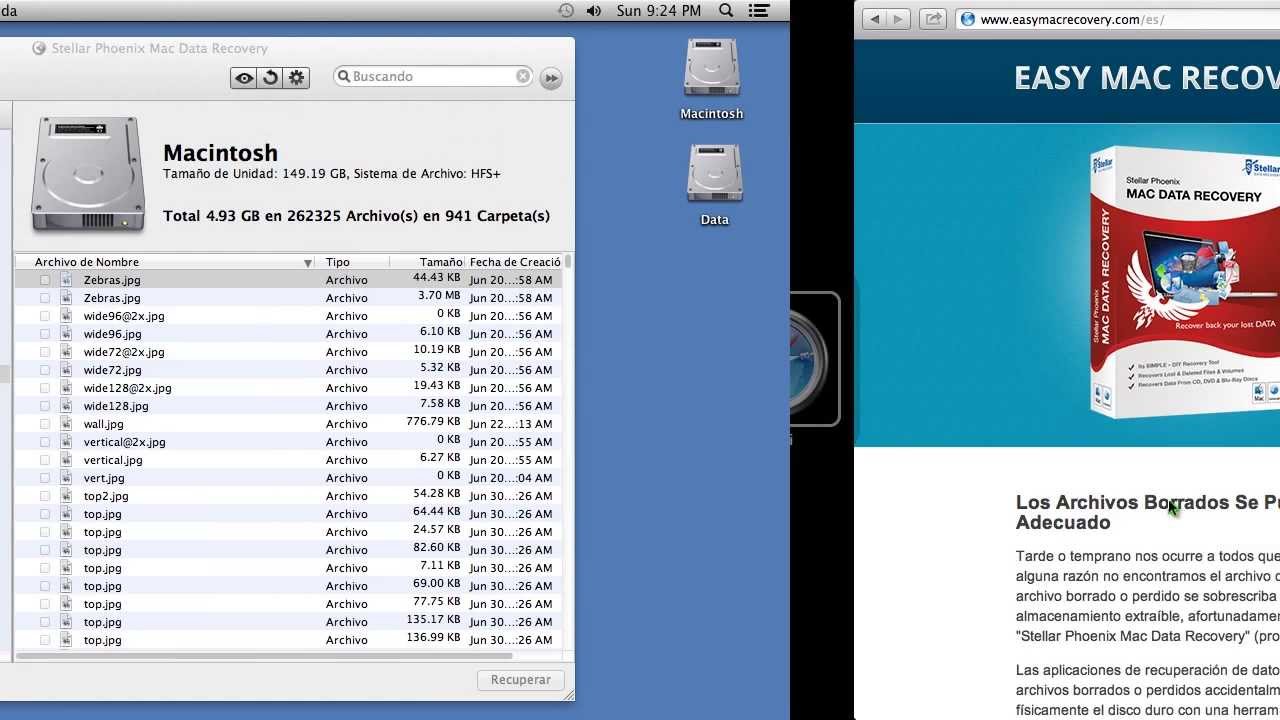Click the Total 4.93 GB summary text
Image resolution: width=1280 pixels, height=720 pixels.
click(356, 216)
